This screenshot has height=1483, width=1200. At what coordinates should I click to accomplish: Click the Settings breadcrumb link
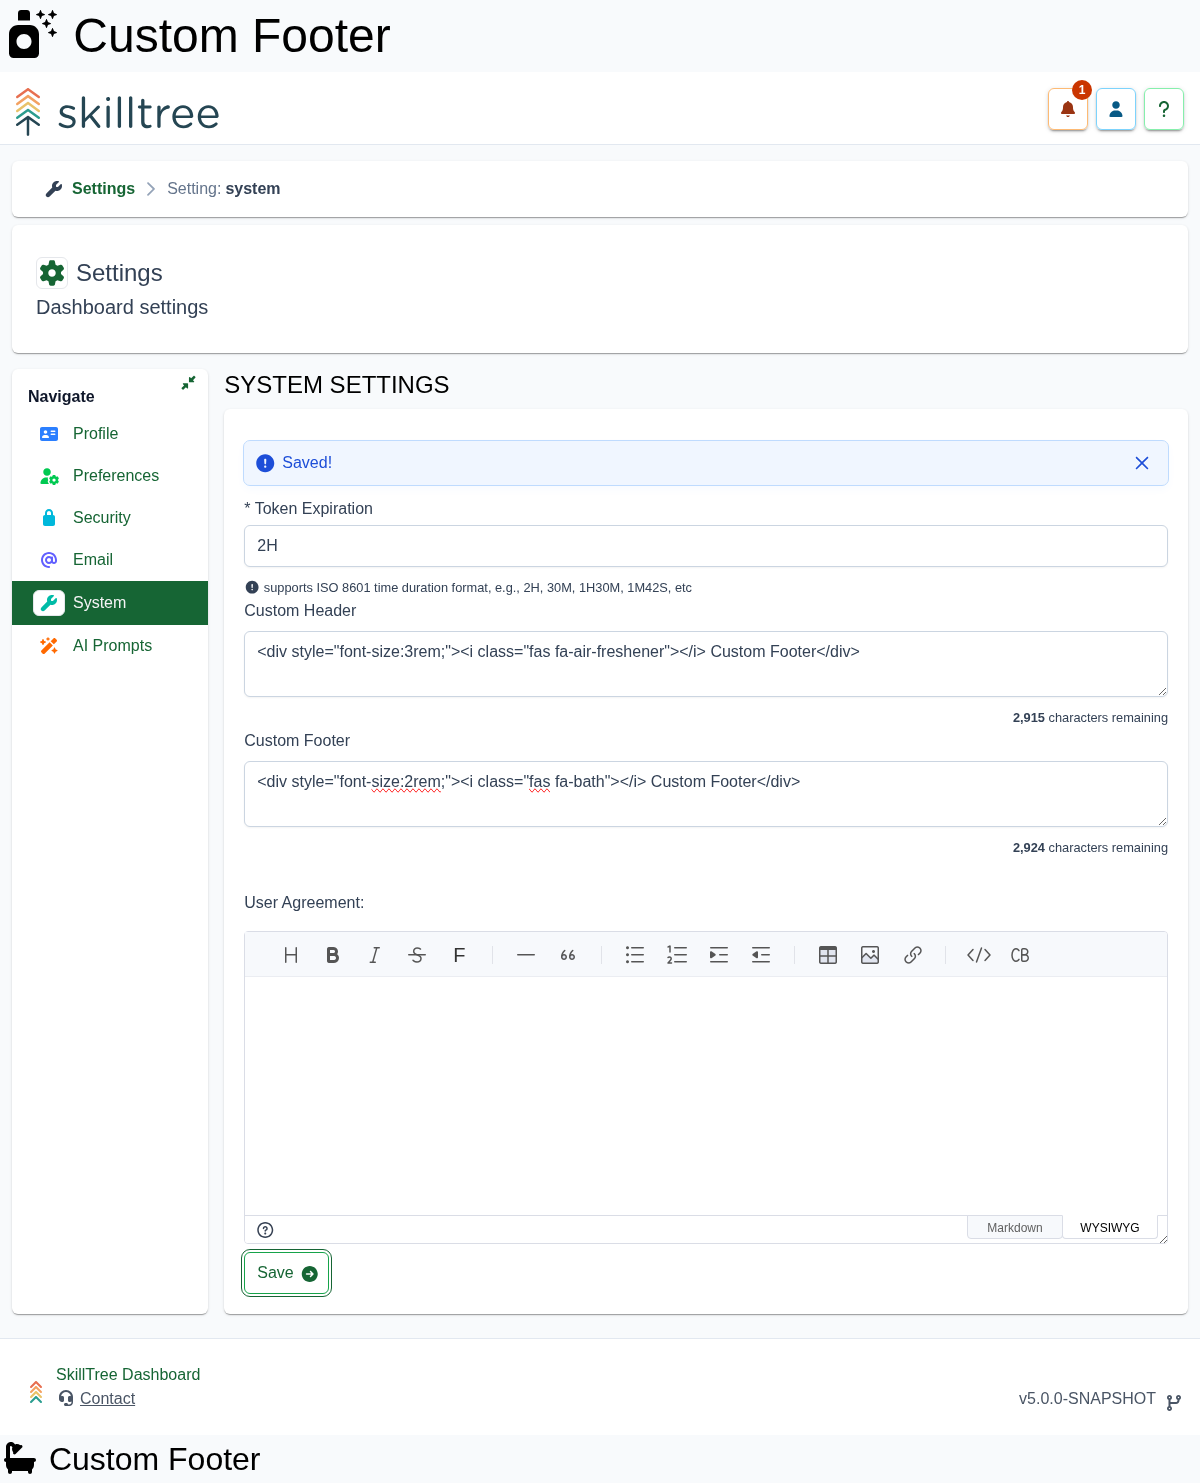[x=103, y=188]
